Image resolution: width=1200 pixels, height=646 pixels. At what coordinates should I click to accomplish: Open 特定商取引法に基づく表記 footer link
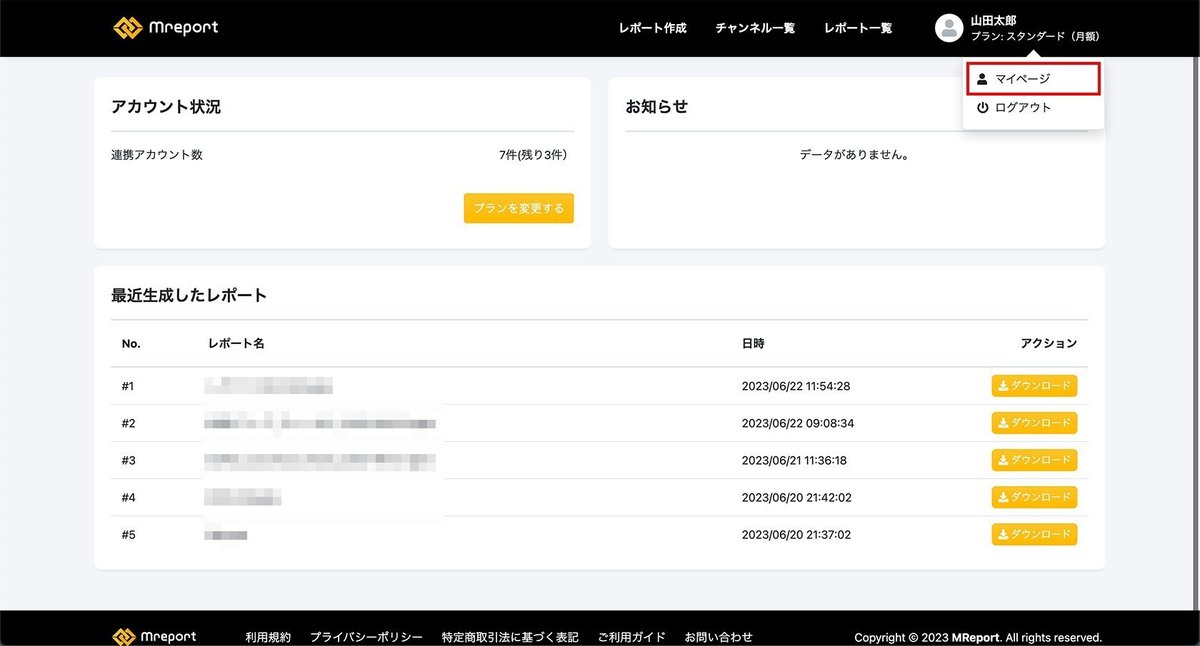pyautogui.click(x=510, y=637)
